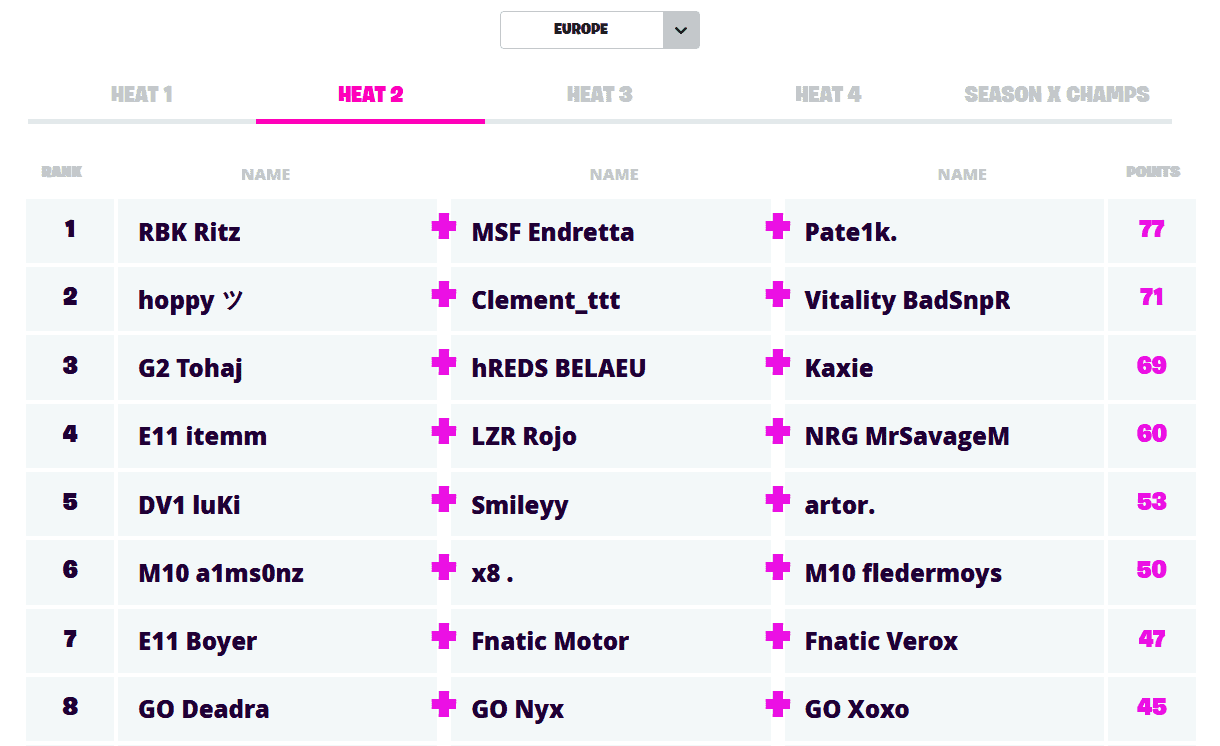Open the Europe region selector
The width and height of the screenshot is (1220, 746).
coord(581,30)
